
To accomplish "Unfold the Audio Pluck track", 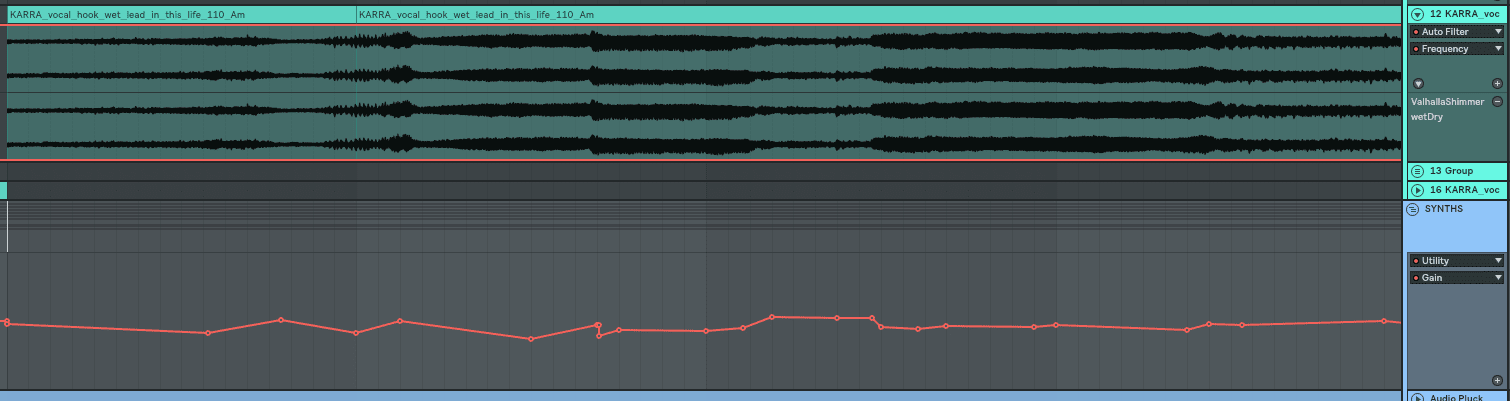I will coord(1417,397).
